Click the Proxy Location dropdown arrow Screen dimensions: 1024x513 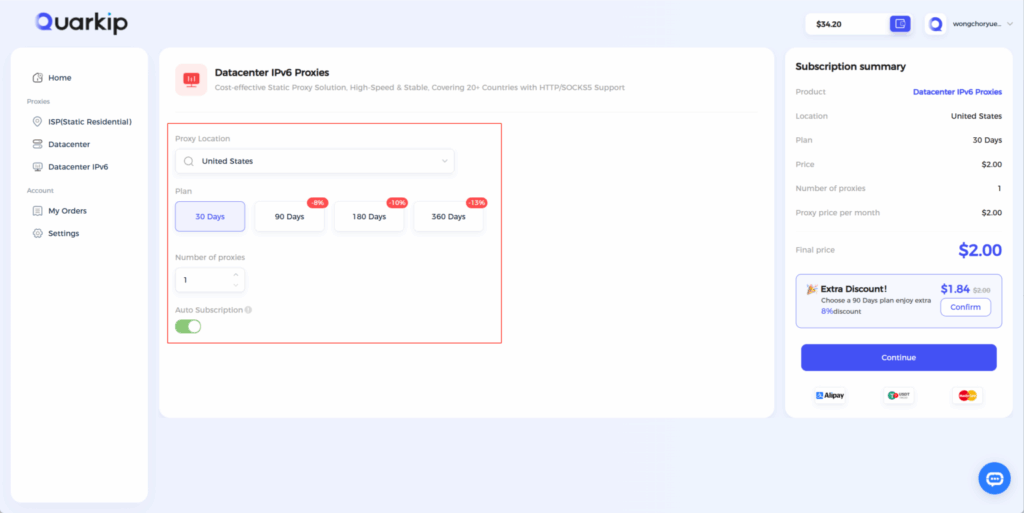(x=445, y=161)
